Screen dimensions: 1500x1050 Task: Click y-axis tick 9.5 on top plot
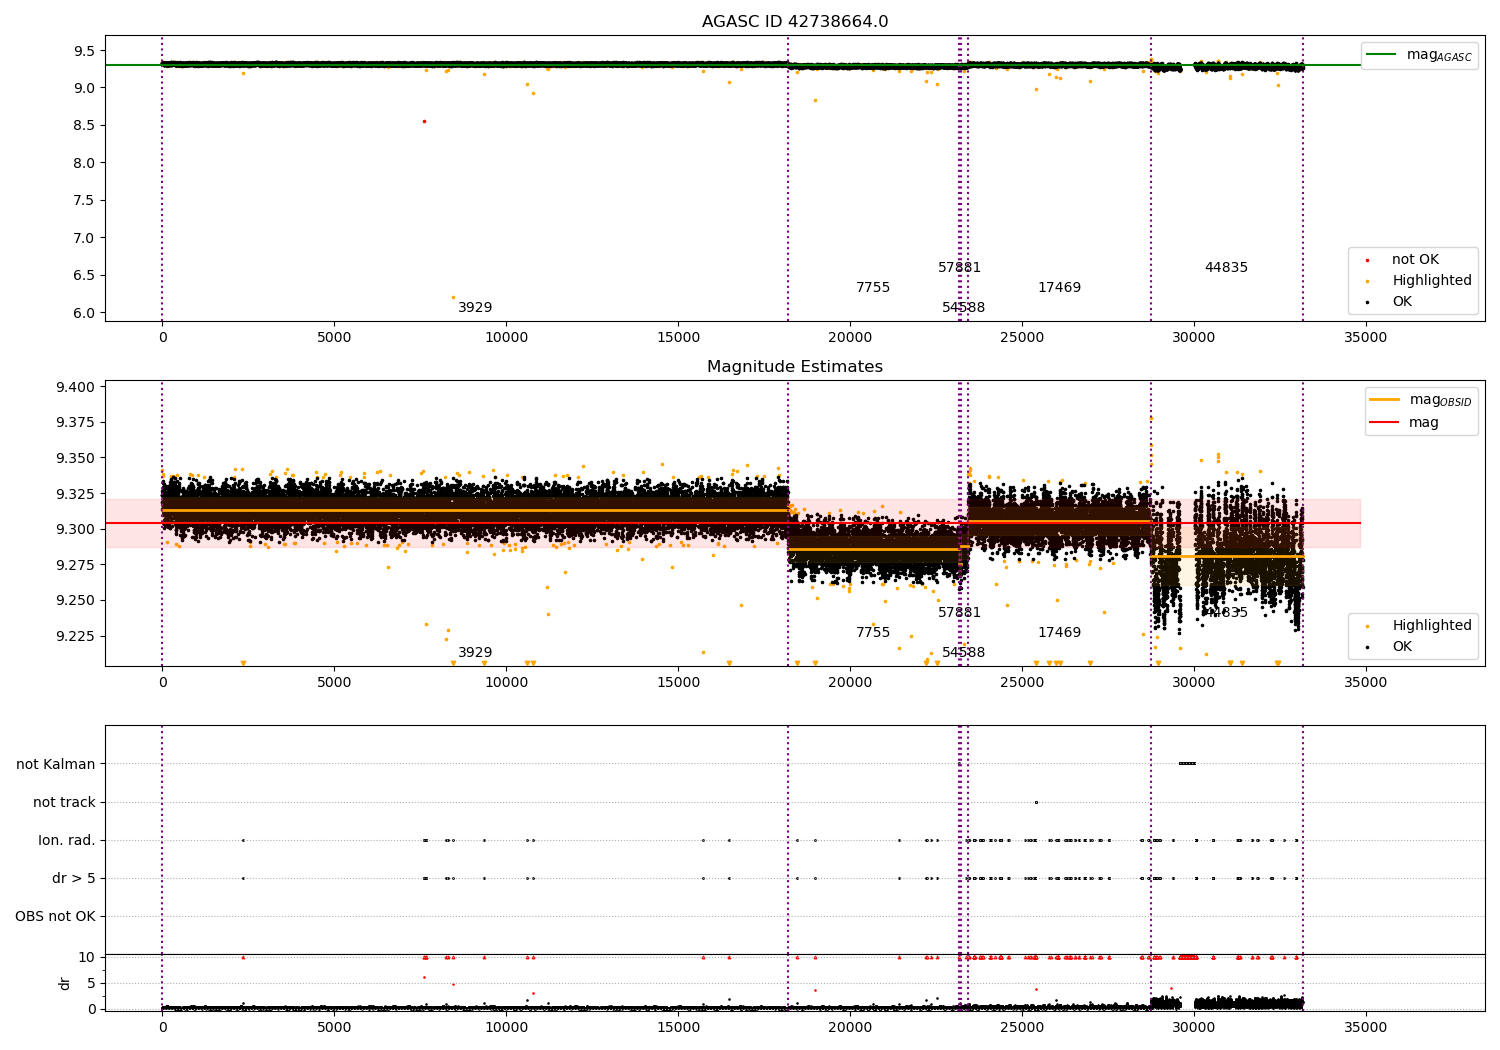84,51
